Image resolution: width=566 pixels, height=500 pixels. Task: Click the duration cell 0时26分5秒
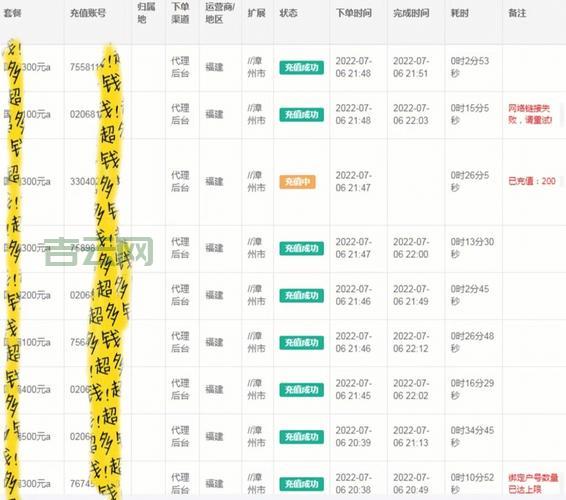click(x=470, y=181)
